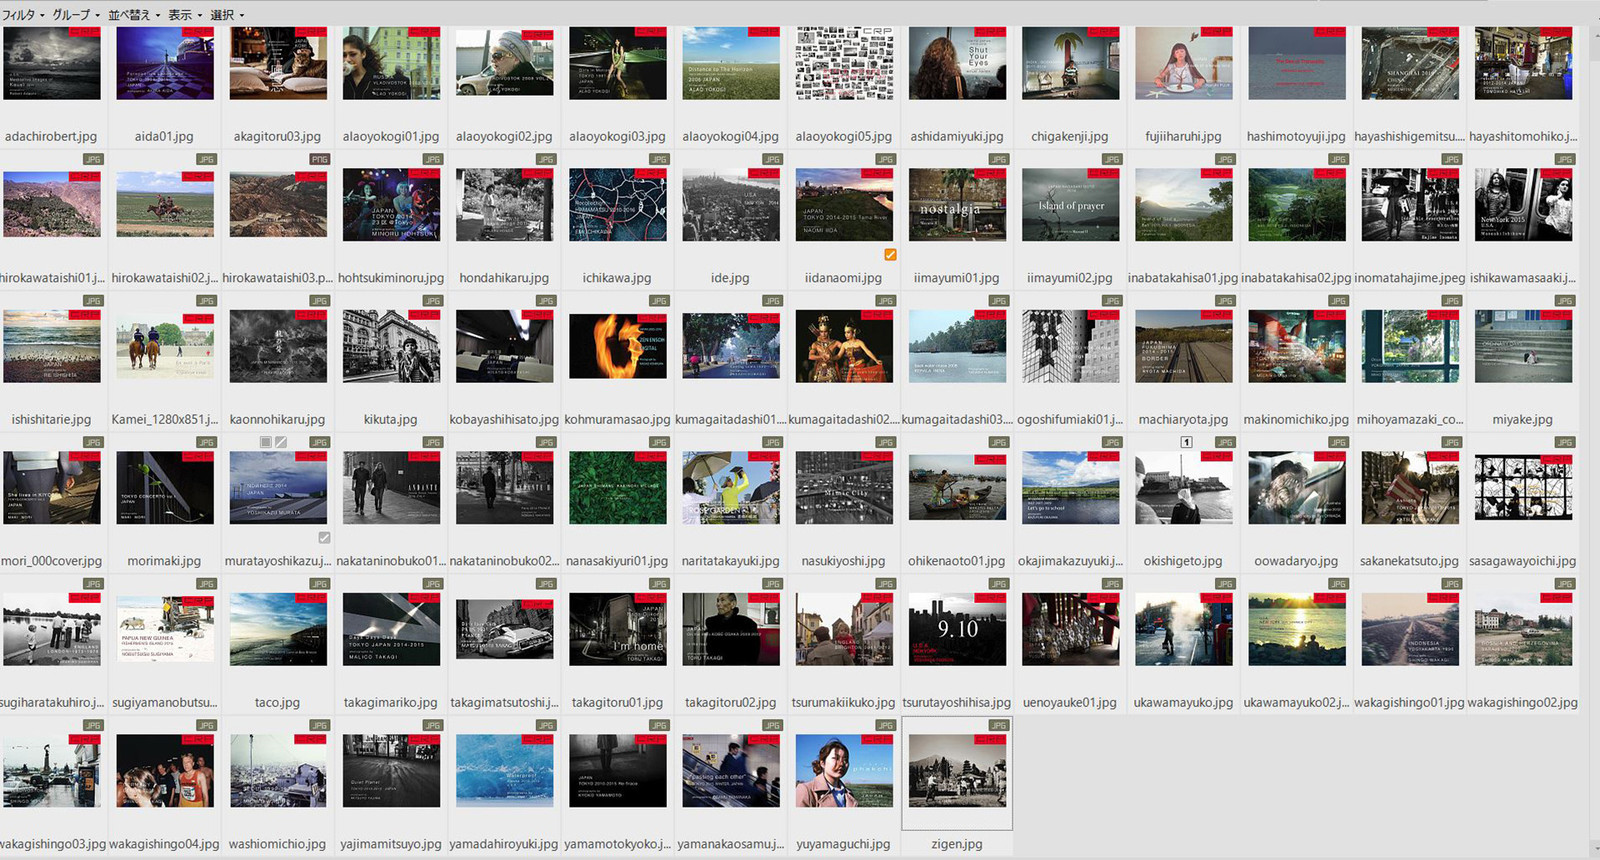Click the JPG badge on machiaryota.jpg
The image size is (1600, 860).
click(1225, 301)
